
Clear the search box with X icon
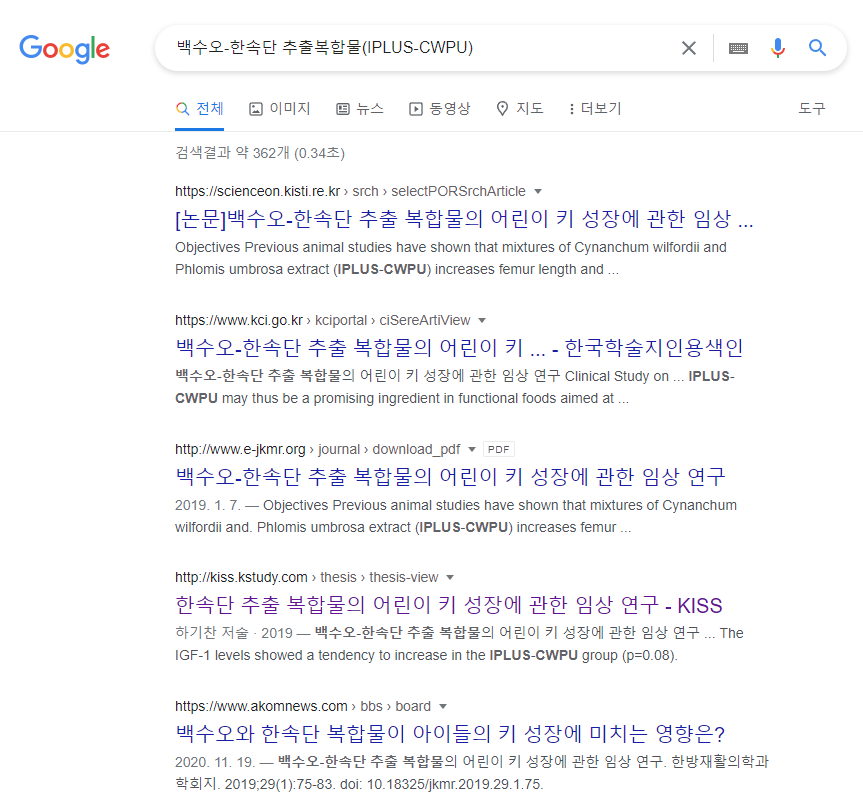(689, 48)
